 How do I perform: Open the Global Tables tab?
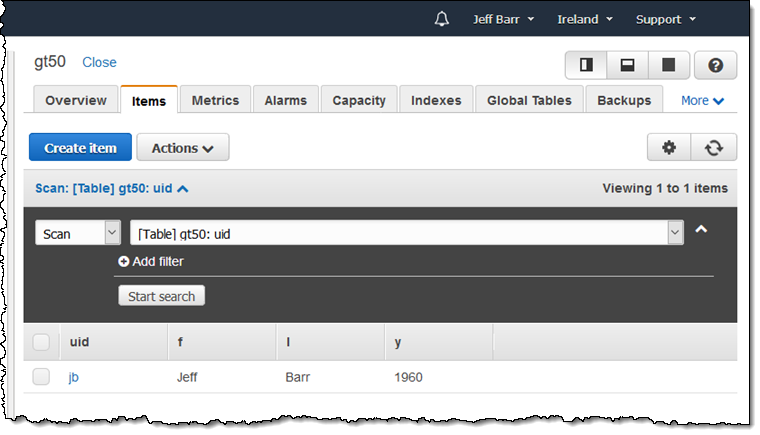point(529,100)
